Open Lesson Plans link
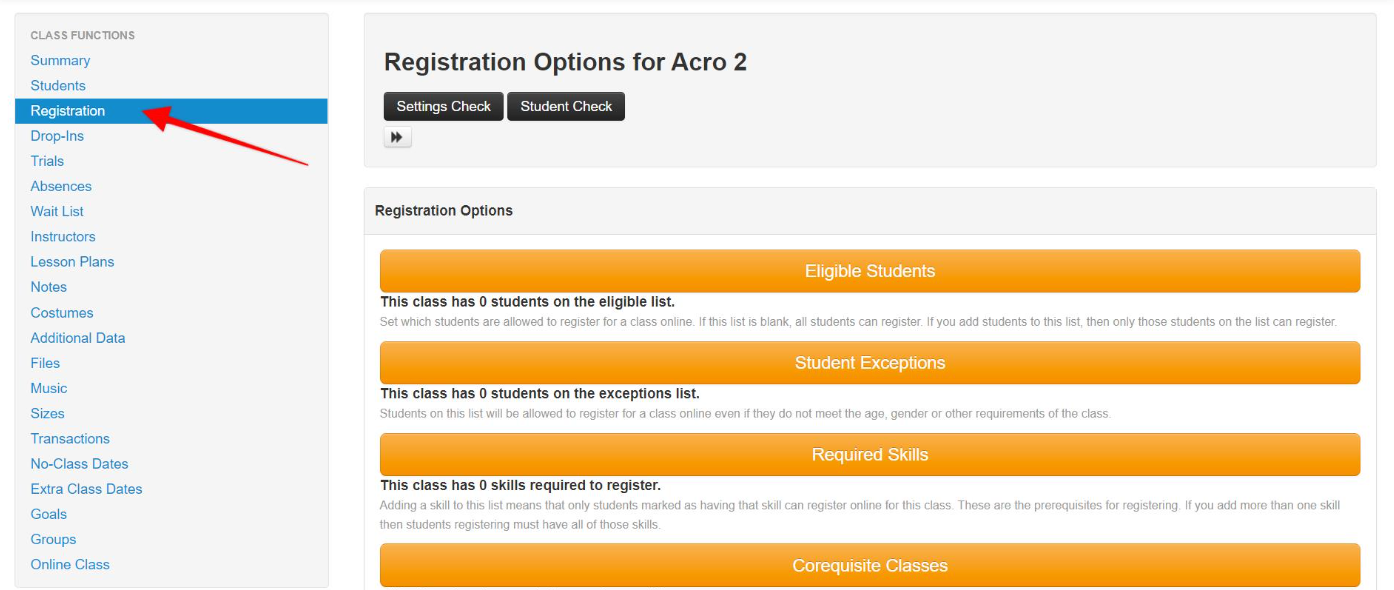The image size is (1394, 590). pos(72,262)
